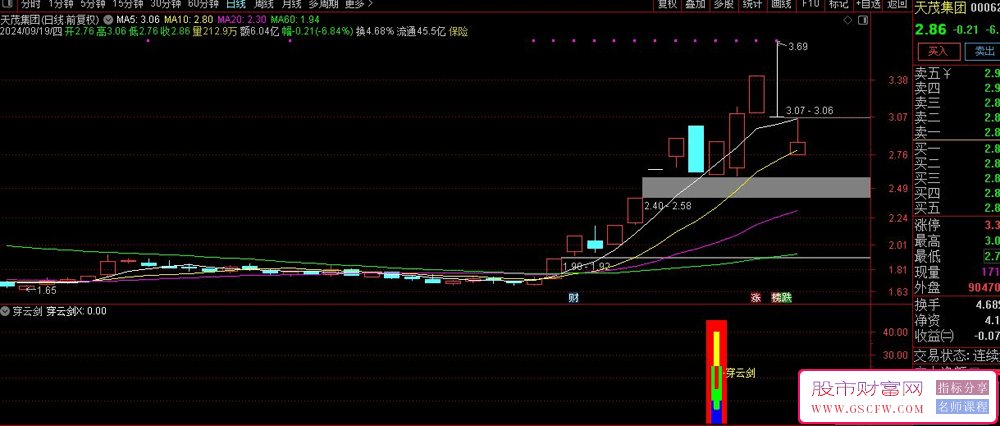1000x426 pixels.
Task: Click the 多股 multi-stock toolbar button
Action: 723,4
